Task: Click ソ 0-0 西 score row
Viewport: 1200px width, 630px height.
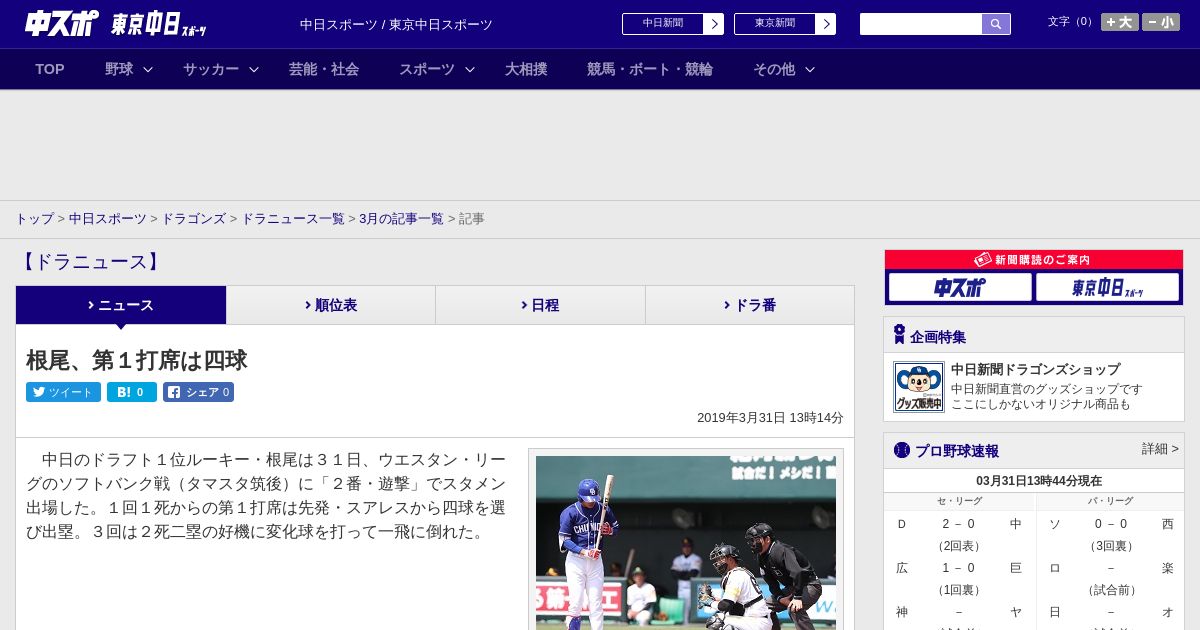Action: (x=1111, y=524)
